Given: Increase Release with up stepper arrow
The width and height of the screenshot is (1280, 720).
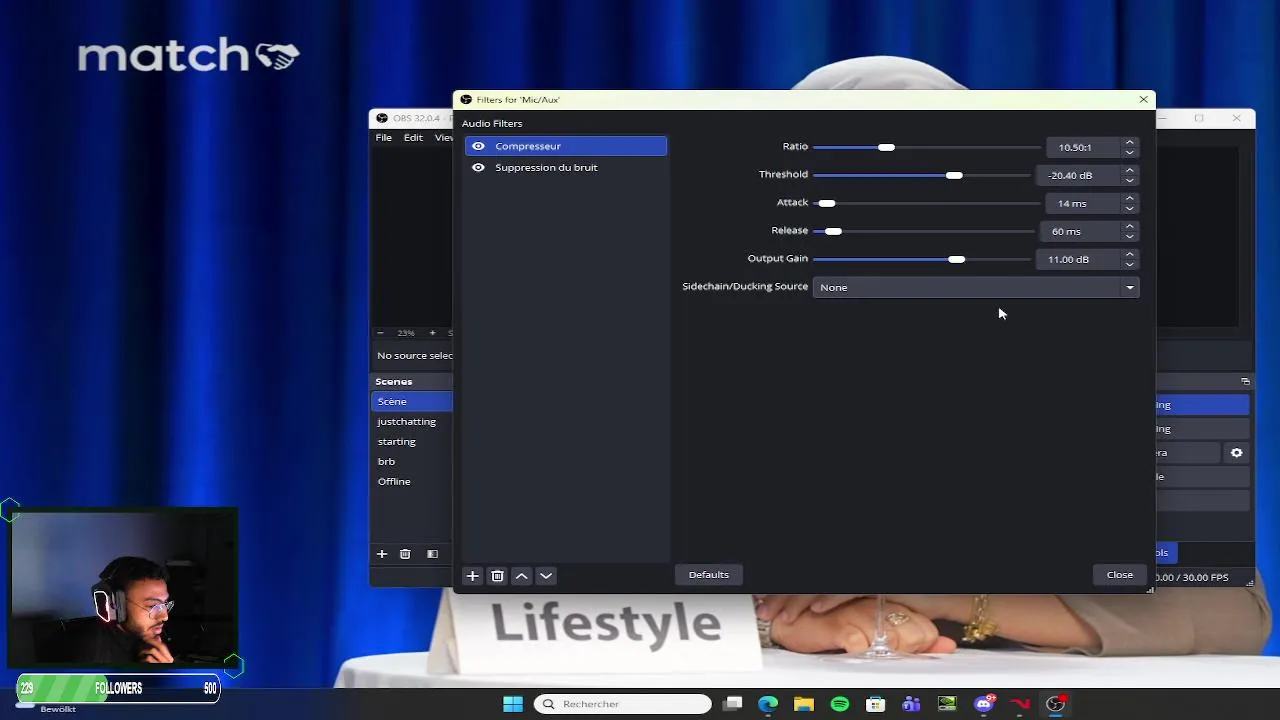Looking at the screenshot, I should (x=1129, y=227).
